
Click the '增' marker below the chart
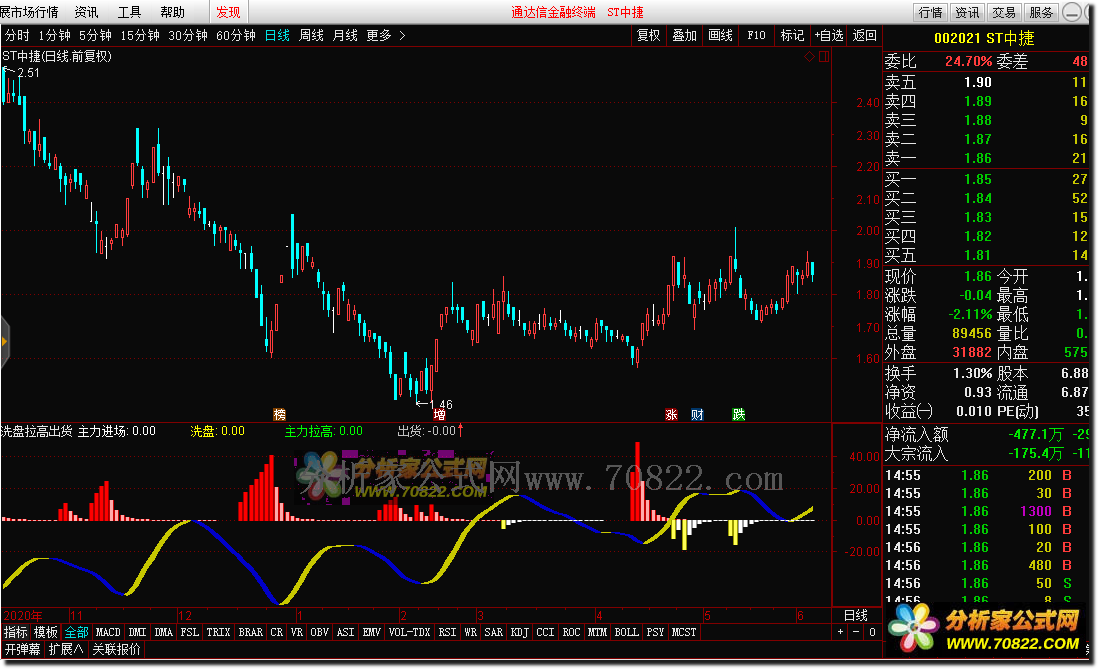tap(439, 414)
